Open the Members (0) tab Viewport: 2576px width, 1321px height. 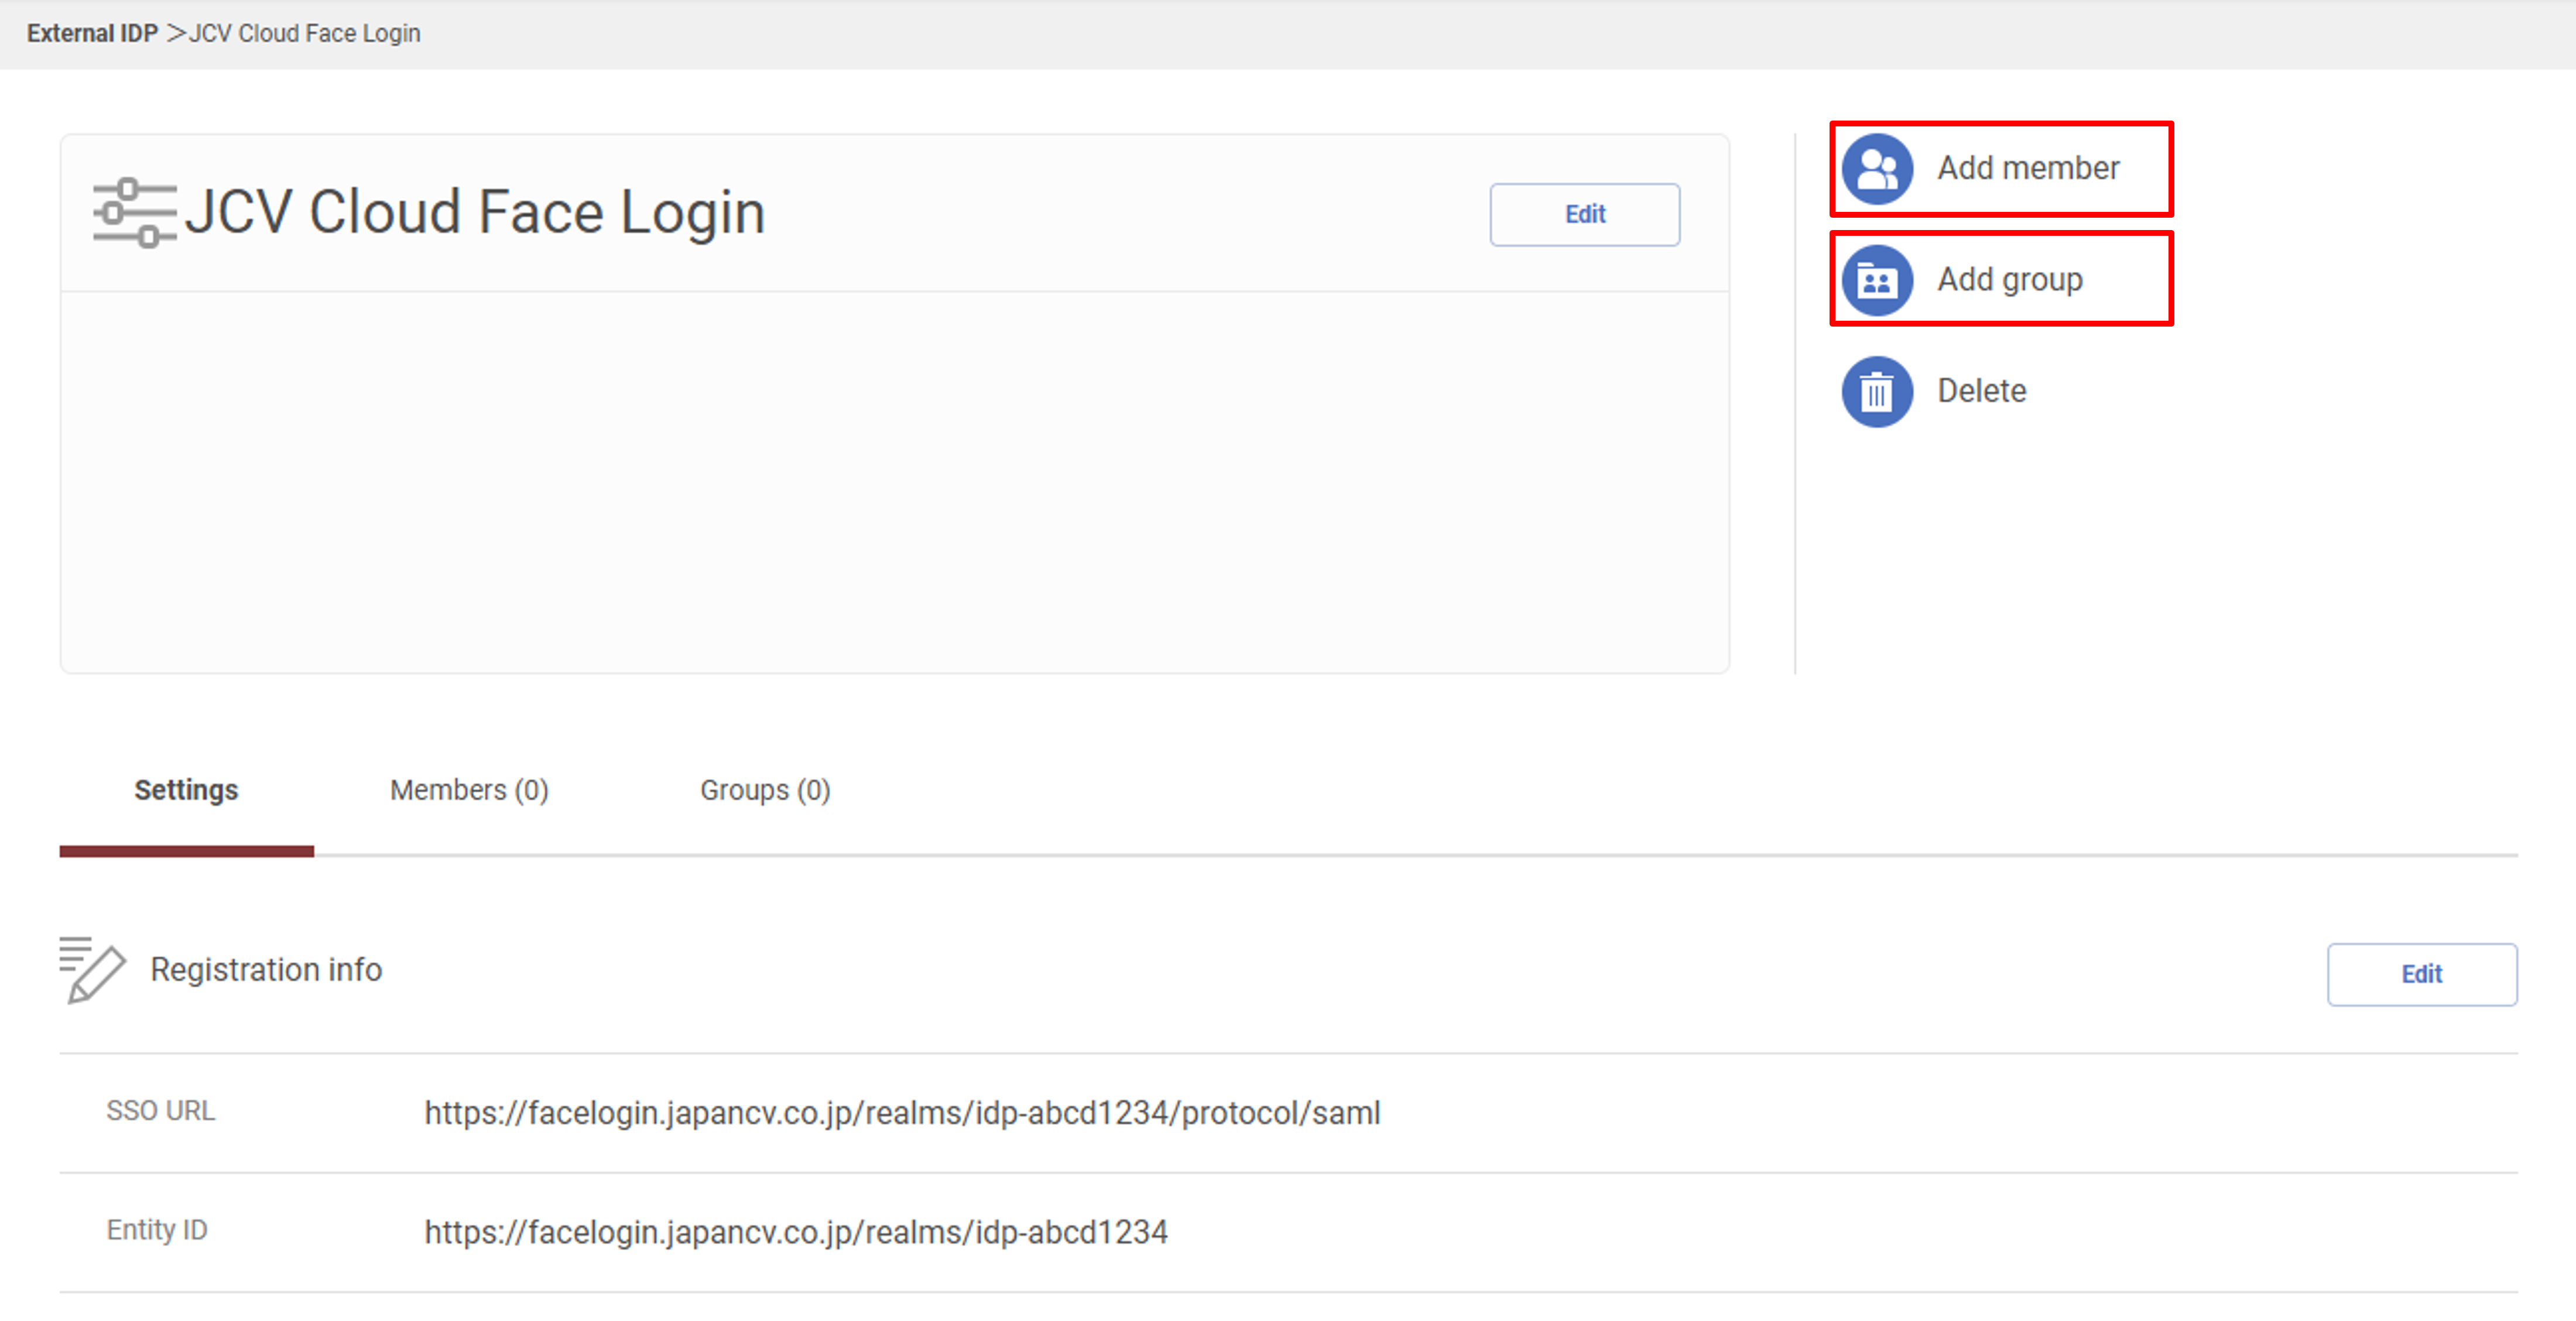click(x=469, y=790)
